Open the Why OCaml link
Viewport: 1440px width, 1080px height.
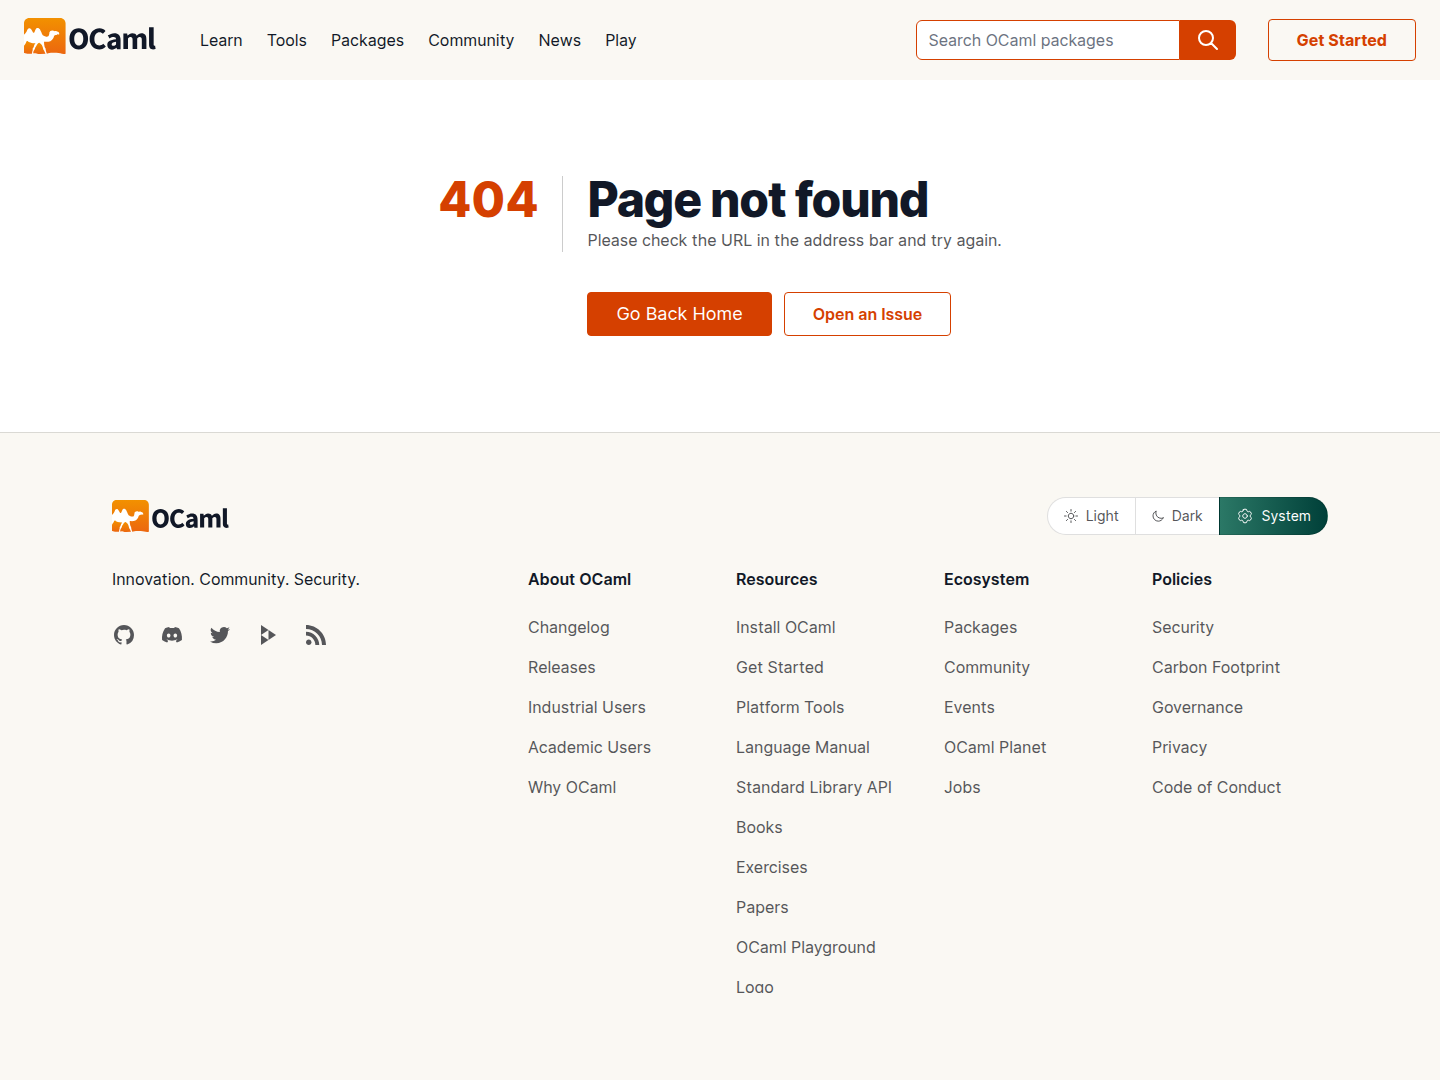click(572, 787)
